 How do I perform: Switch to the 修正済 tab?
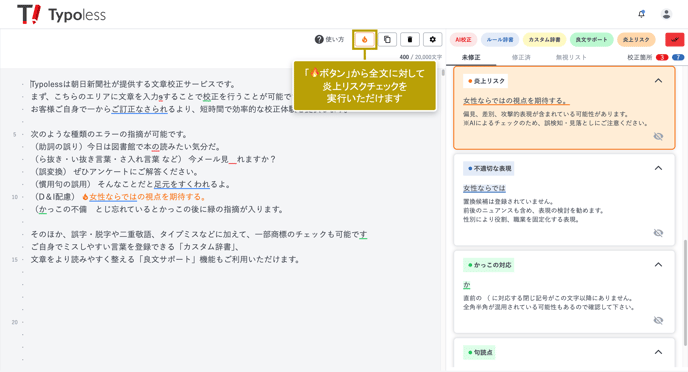pyautogui.click(x=521, y=57)
